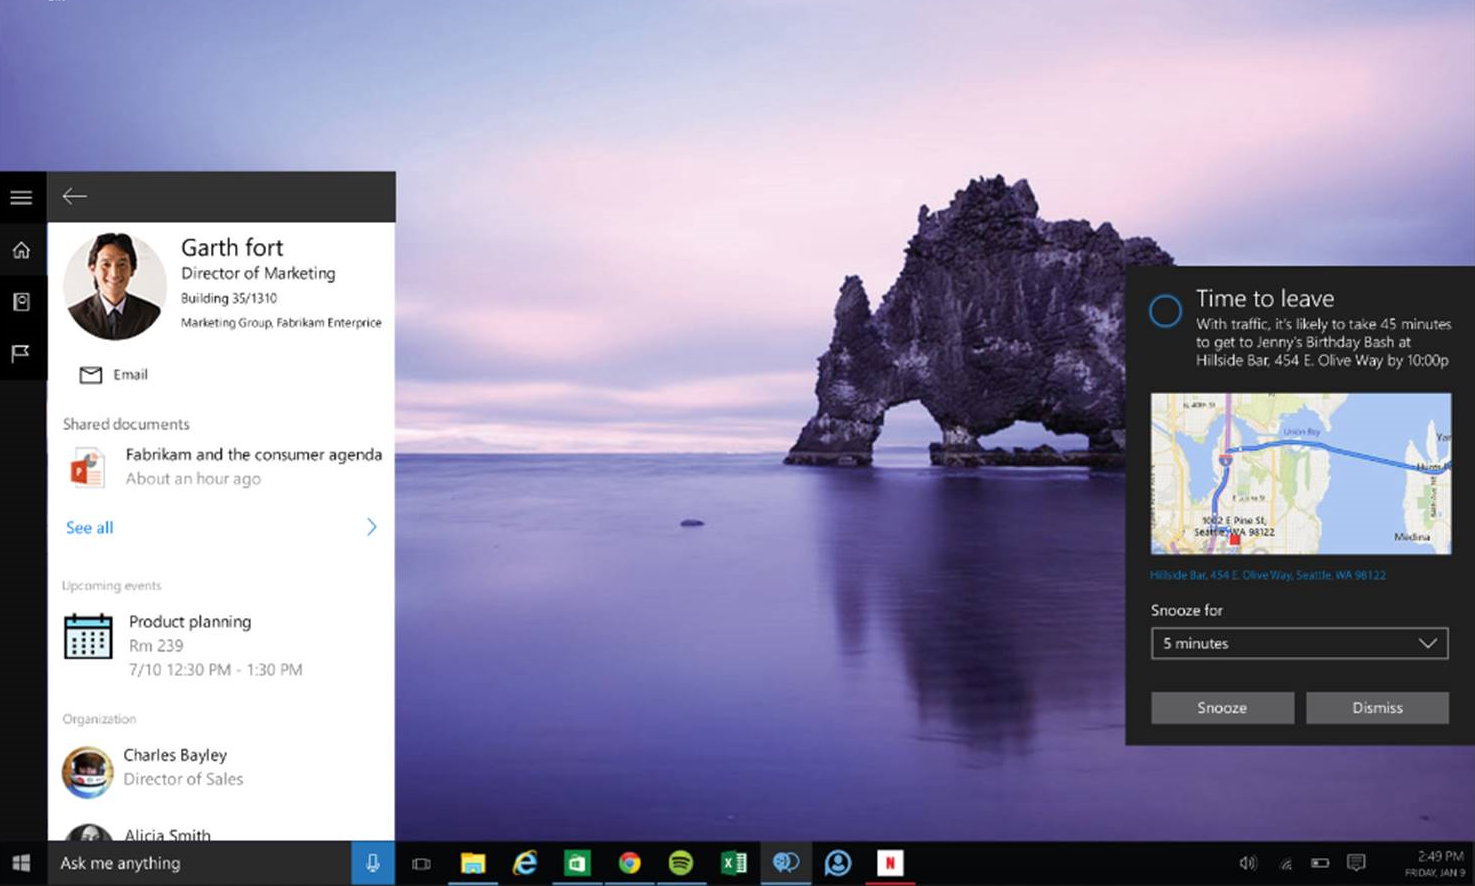
Task: Launch Spotify from the taskbar
Action: pyautogui.click(x=681, y=863)
